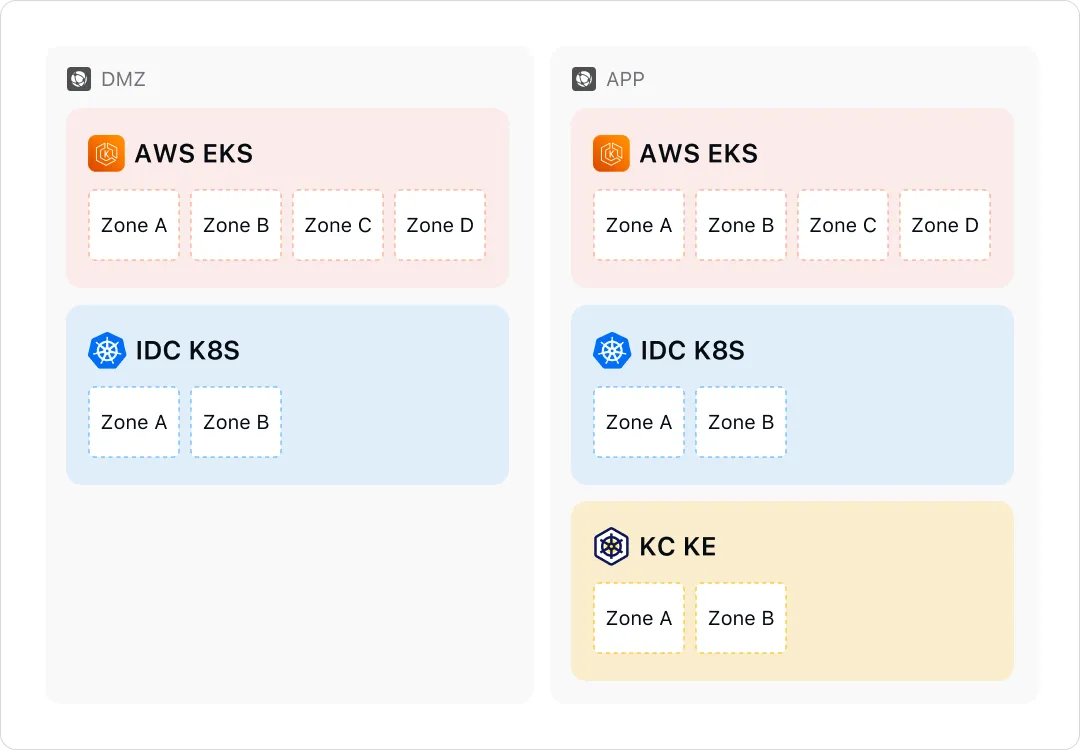This screenshot has width=1080, height=750.
Task: Select Zone A in KC KE
Action: pyautogui.click(x=638, y=618)
